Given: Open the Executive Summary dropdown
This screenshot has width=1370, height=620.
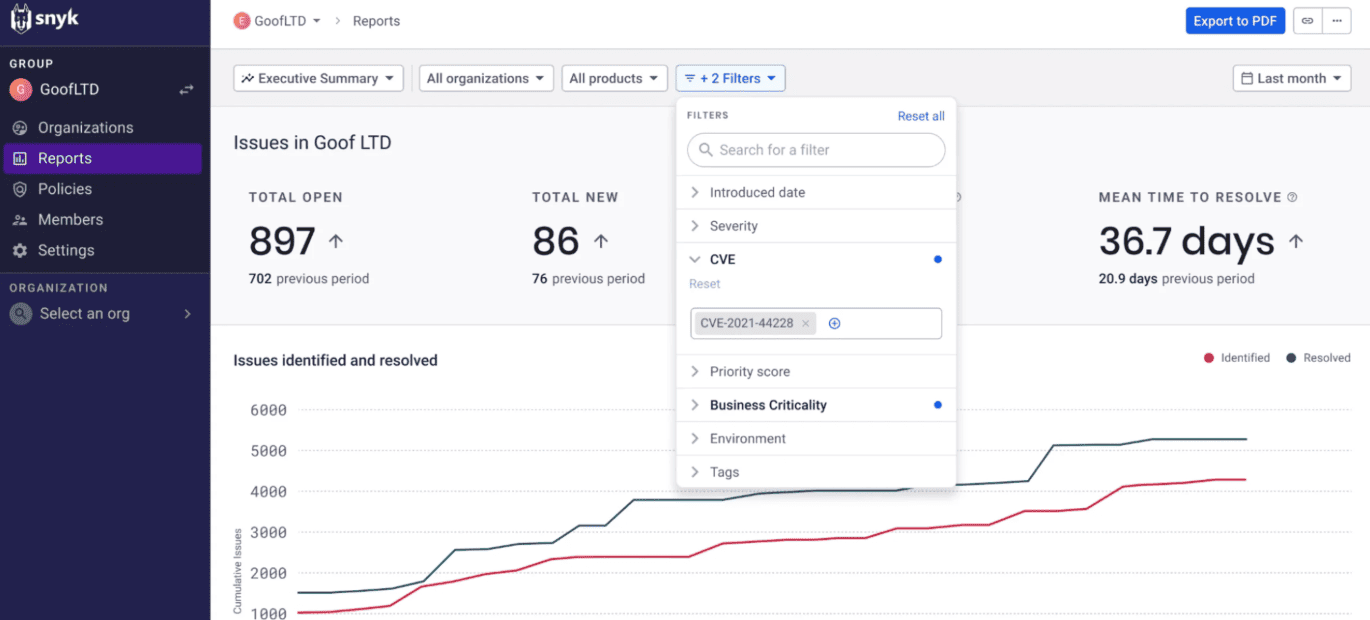Looking at the screenshot, I should click(x=318, y=78).
